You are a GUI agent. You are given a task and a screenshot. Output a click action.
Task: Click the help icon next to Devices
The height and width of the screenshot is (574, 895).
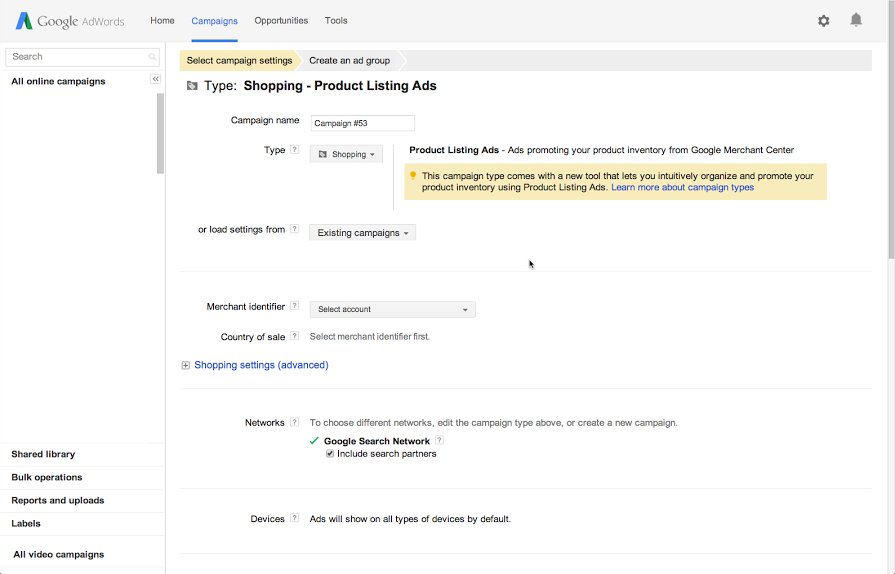coord(295,518)
